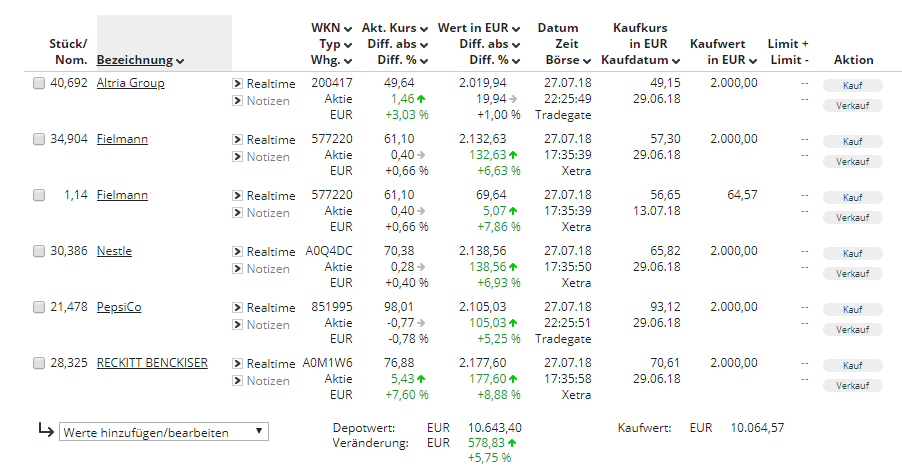Screen dimensions: 902x475
Task: Select the RECKITT BENCKISER row checkbox
Action: tap(39, 363)
